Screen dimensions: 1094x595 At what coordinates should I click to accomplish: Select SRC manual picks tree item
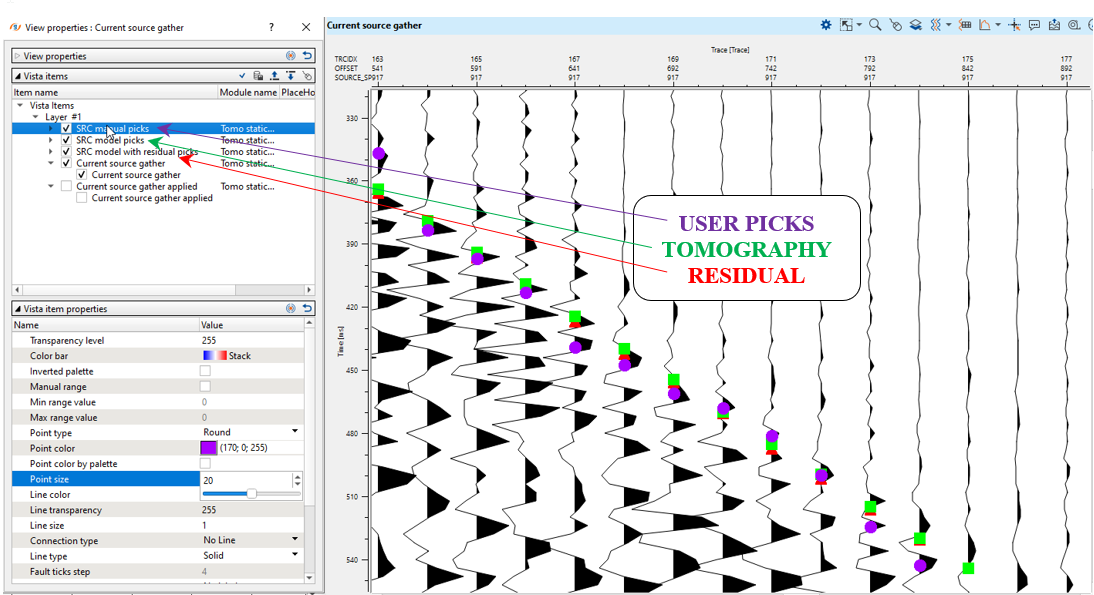tap(112, 129)
